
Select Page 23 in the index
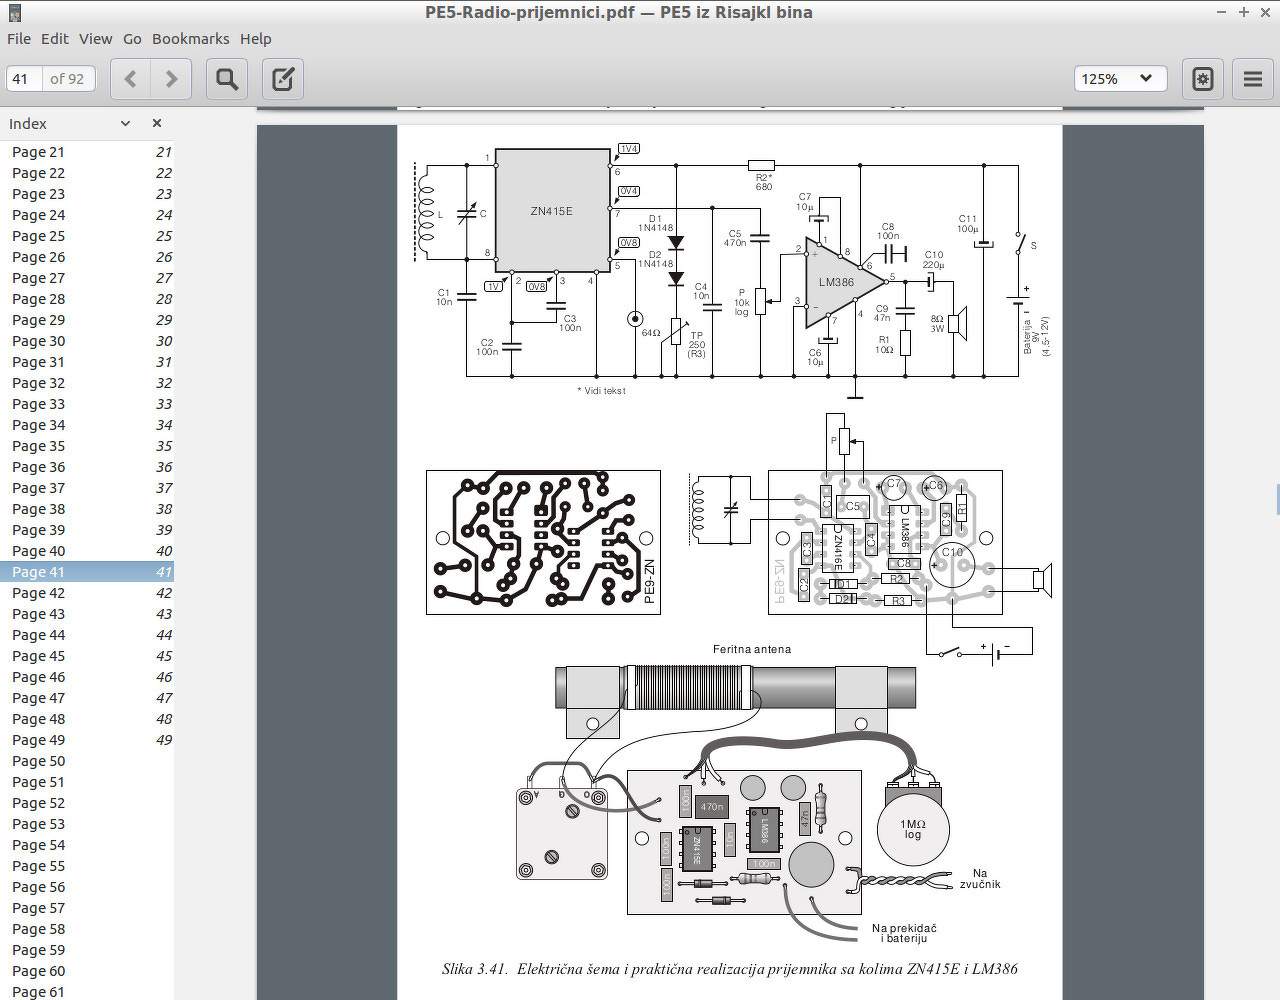coord(87,194)
